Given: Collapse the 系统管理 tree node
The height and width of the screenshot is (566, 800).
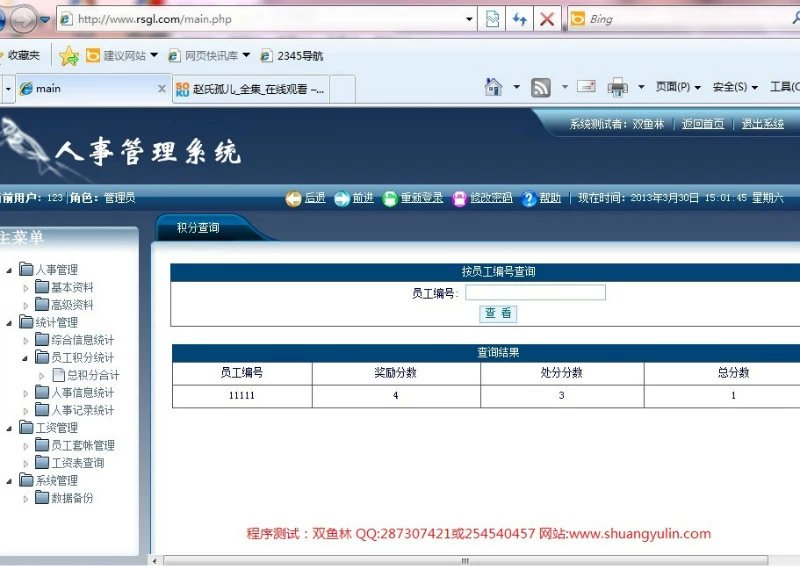Looking at the screenshot, I should pos(9,481).
